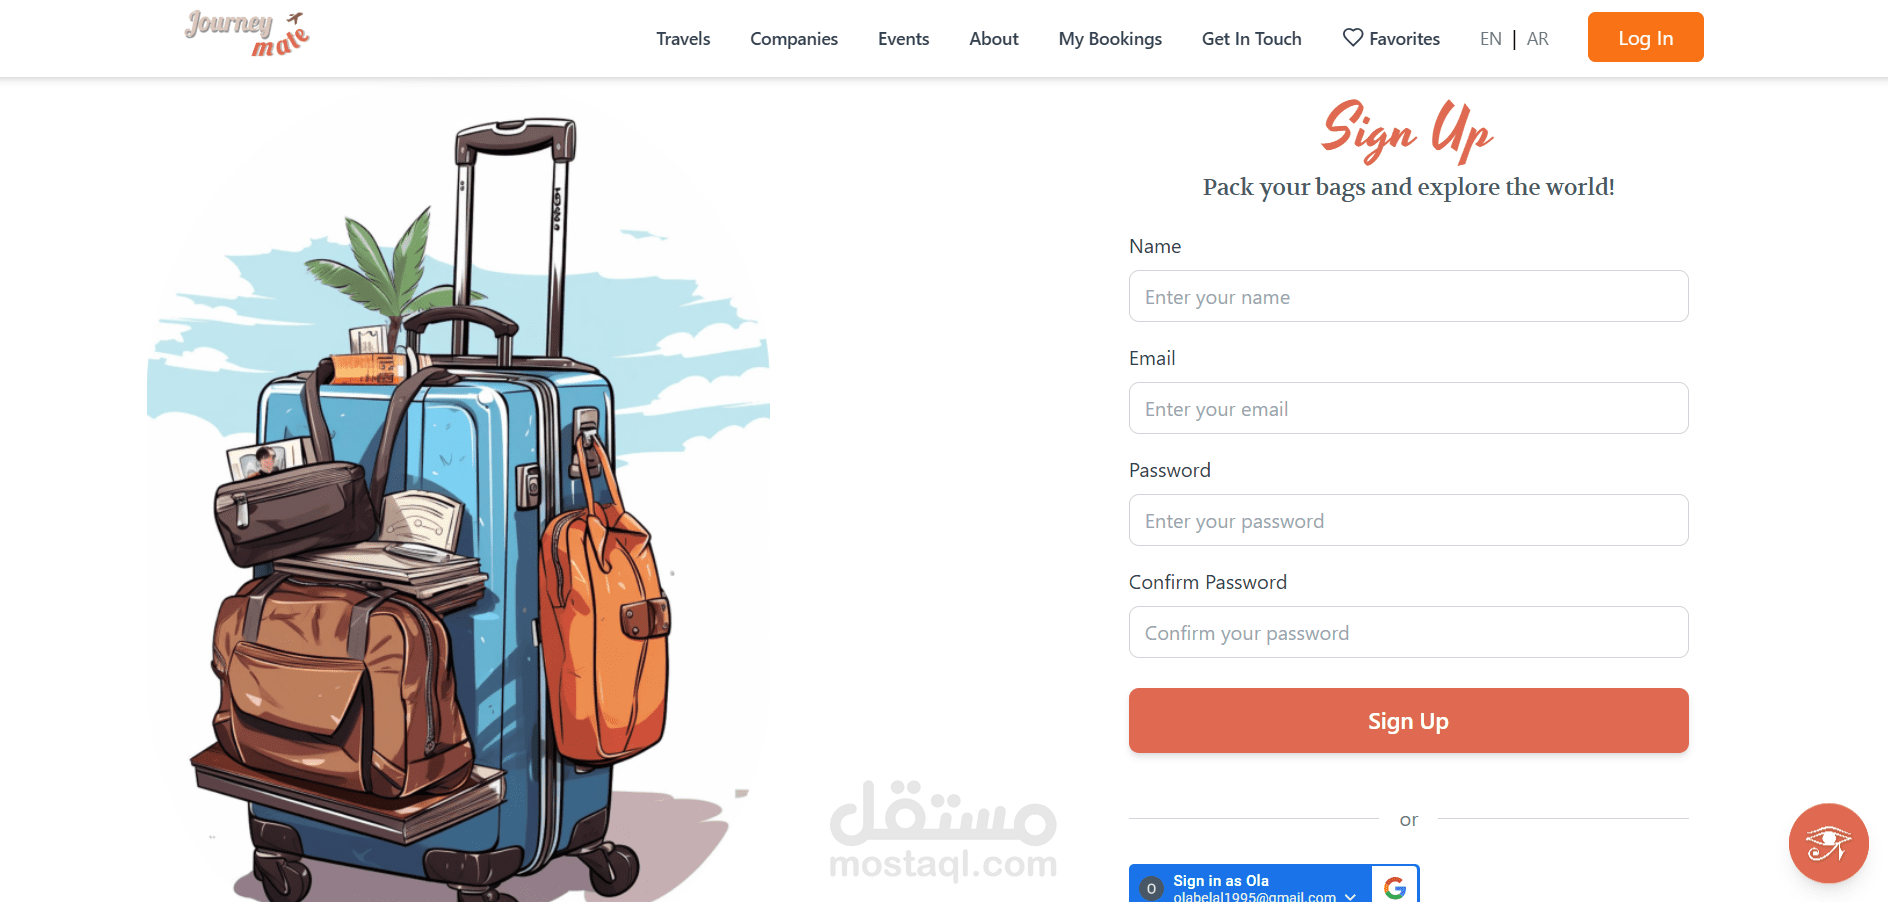Click the orange Log In button
Screen dimensions: 1888x902
1645,37
